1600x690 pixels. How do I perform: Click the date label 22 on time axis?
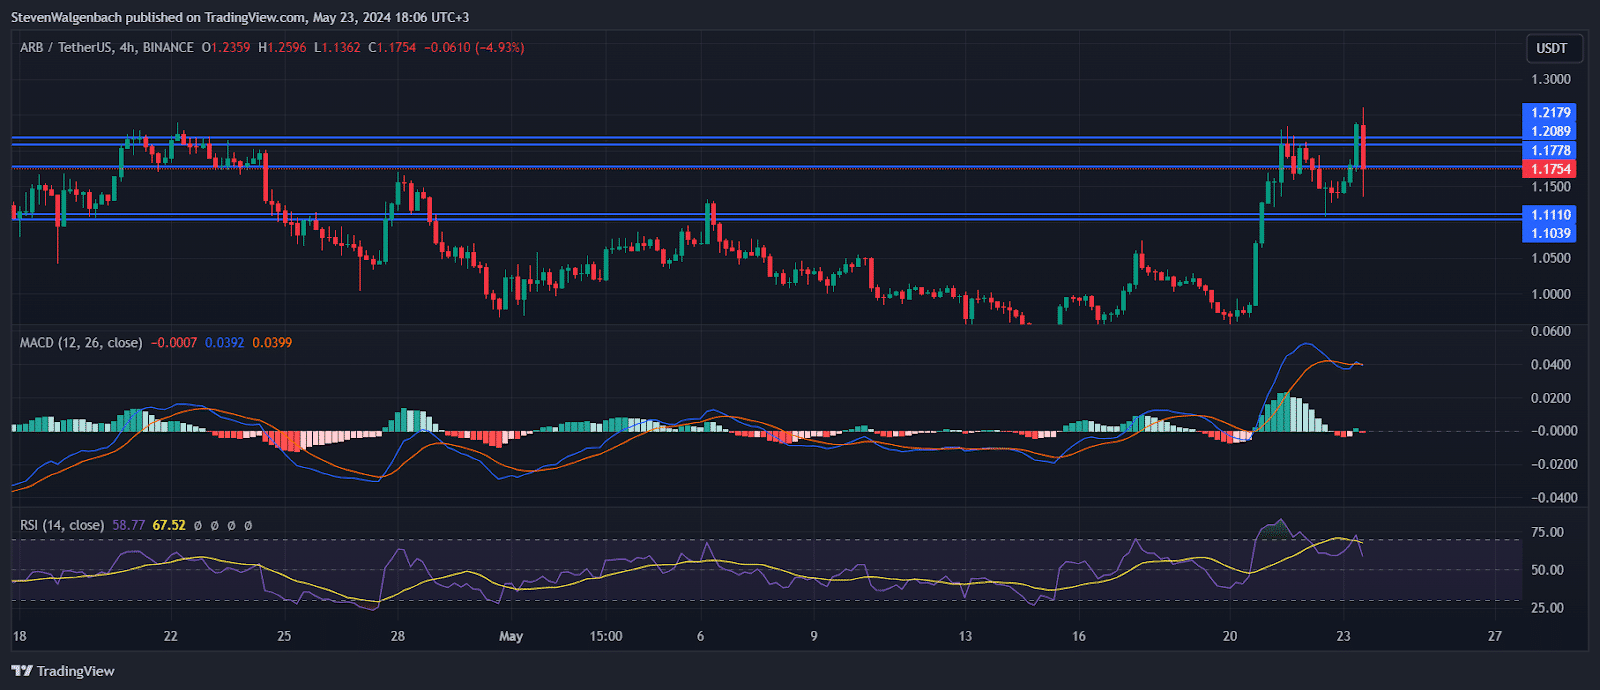[x=170, y=636]
